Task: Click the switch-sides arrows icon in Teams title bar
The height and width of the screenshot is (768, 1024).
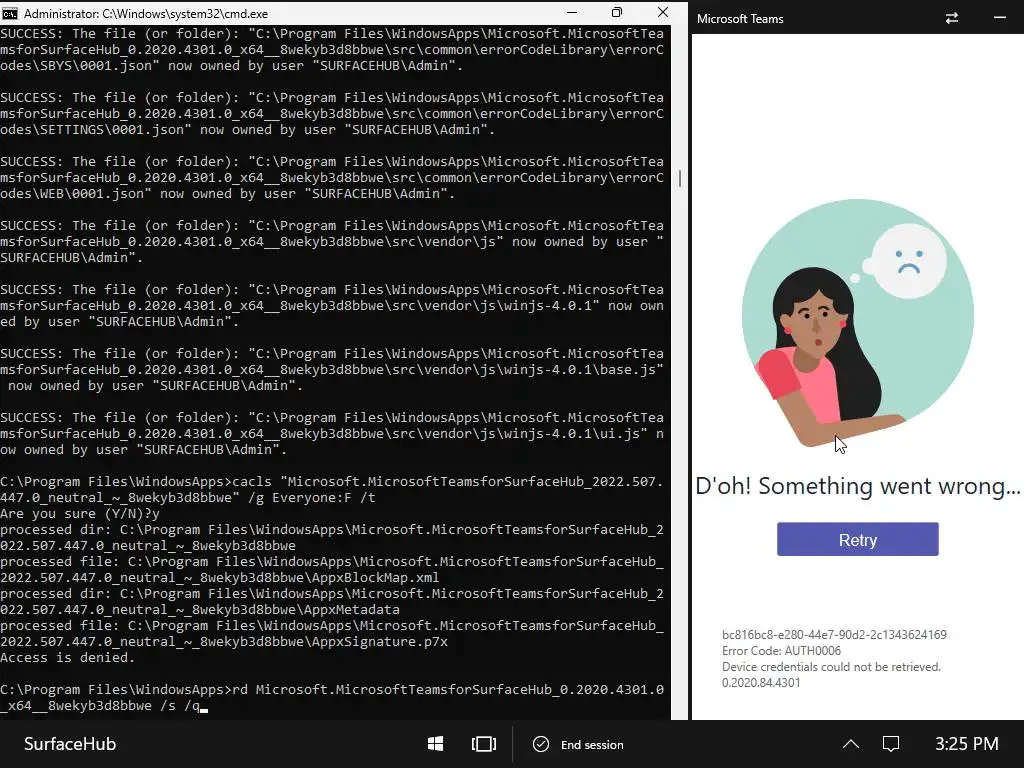Action: (952, 18)
